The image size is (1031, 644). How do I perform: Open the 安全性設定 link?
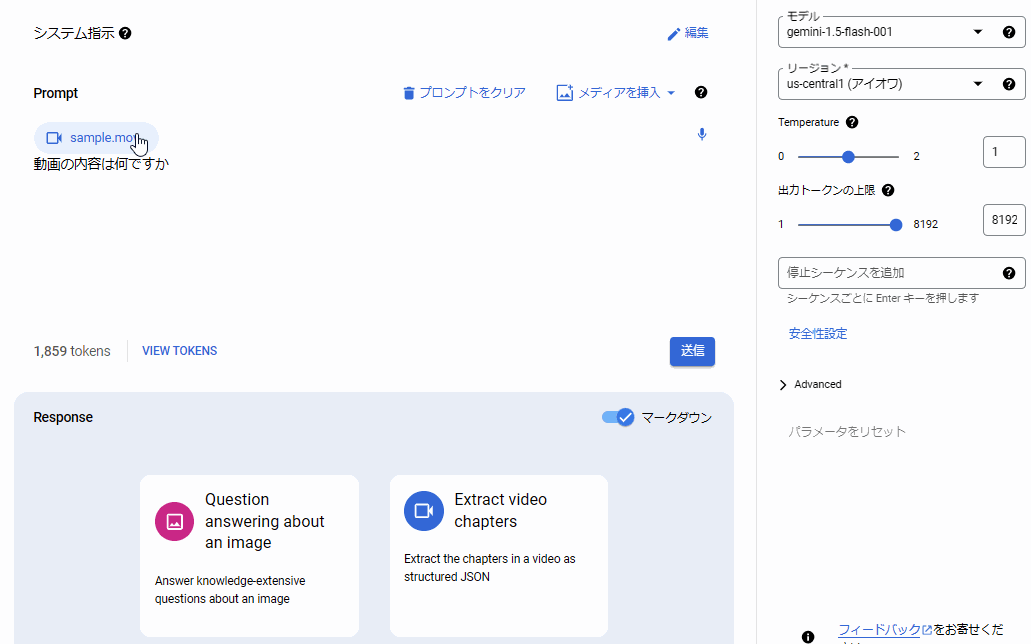(x=817, y=334)
